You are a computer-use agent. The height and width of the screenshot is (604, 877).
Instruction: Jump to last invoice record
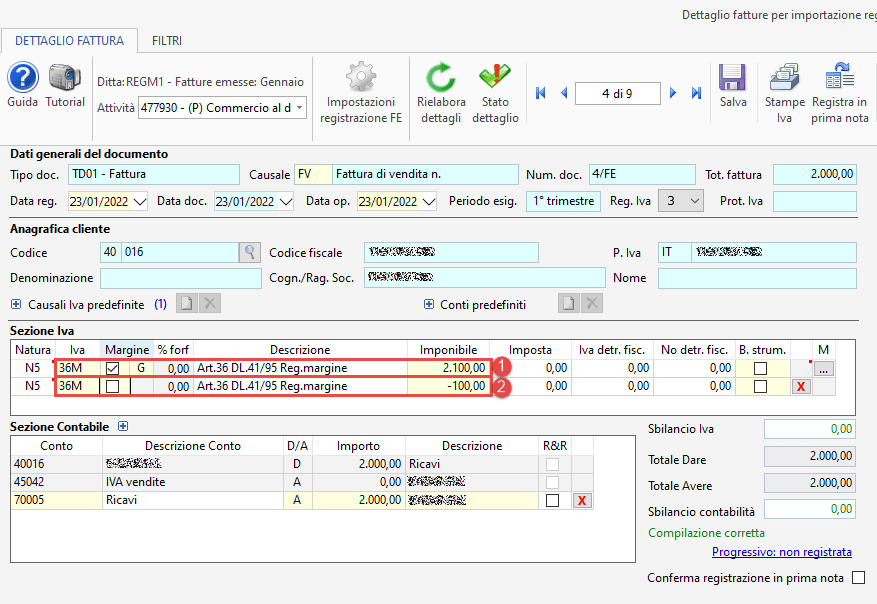[x=696, y=93]
